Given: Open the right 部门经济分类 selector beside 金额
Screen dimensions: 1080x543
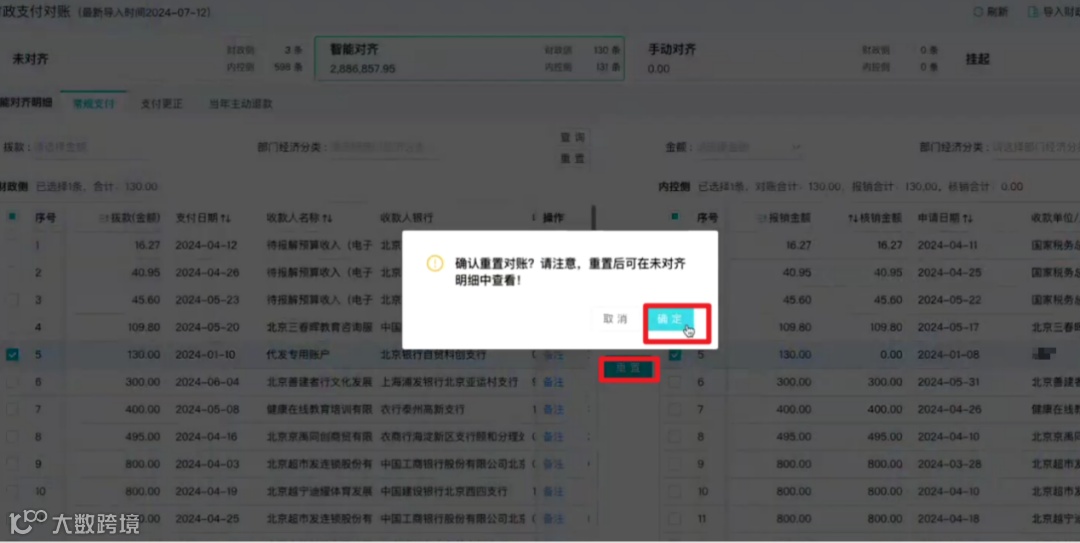Looking at the screenshot, I should (x=1036, y=147).
